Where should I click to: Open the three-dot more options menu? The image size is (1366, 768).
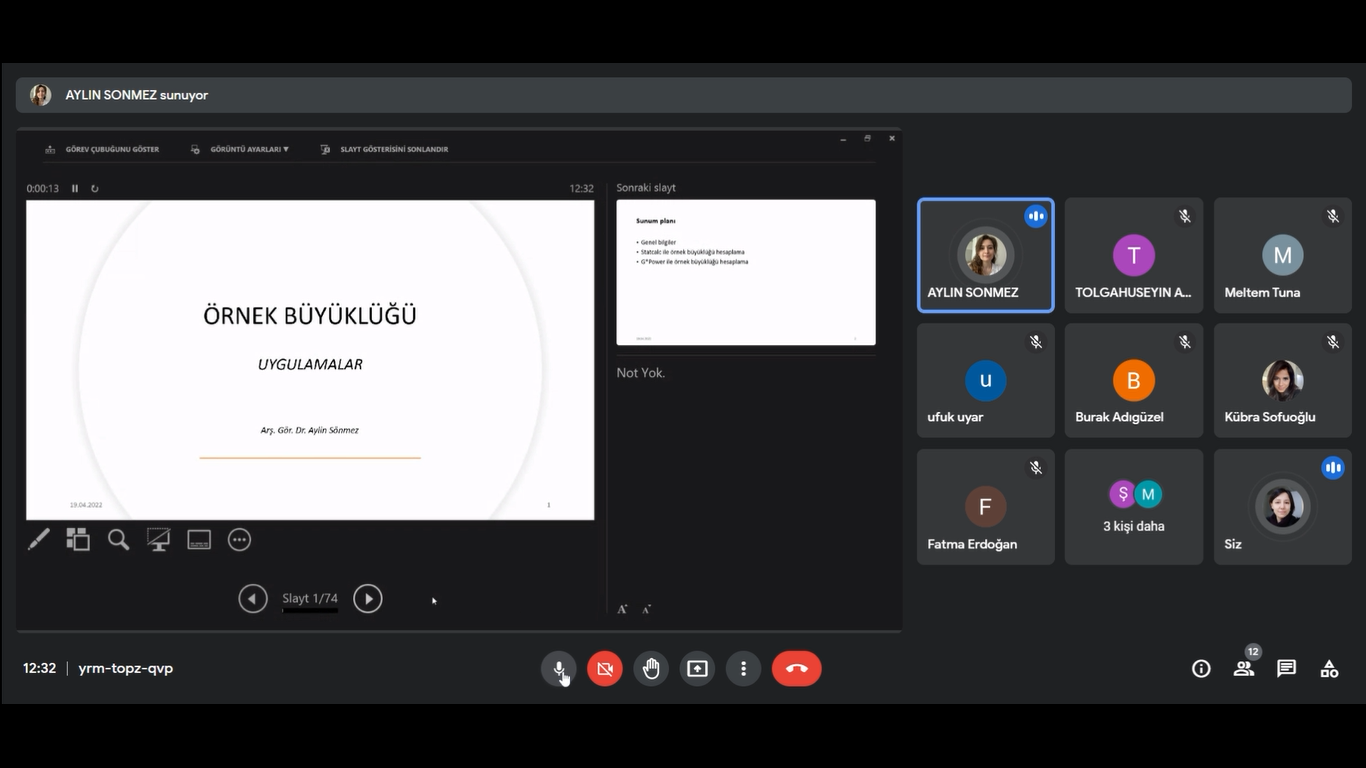(743, 669)
